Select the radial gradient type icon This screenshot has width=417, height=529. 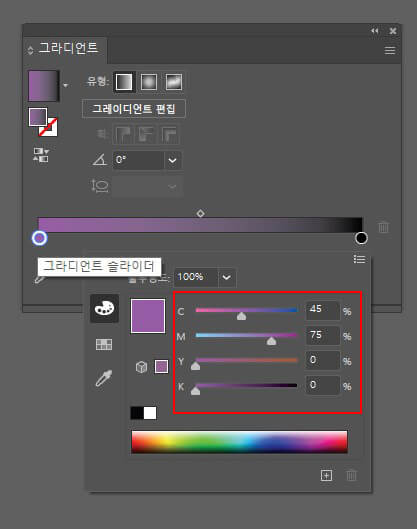[x=149, y=82]
